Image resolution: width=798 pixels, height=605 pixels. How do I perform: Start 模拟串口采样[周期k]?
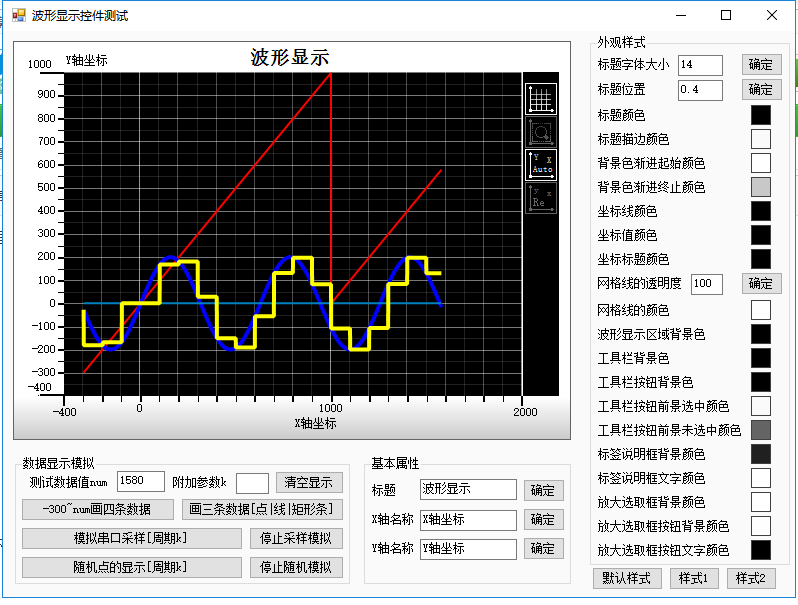pyautogui.click(x=132, y=538)
